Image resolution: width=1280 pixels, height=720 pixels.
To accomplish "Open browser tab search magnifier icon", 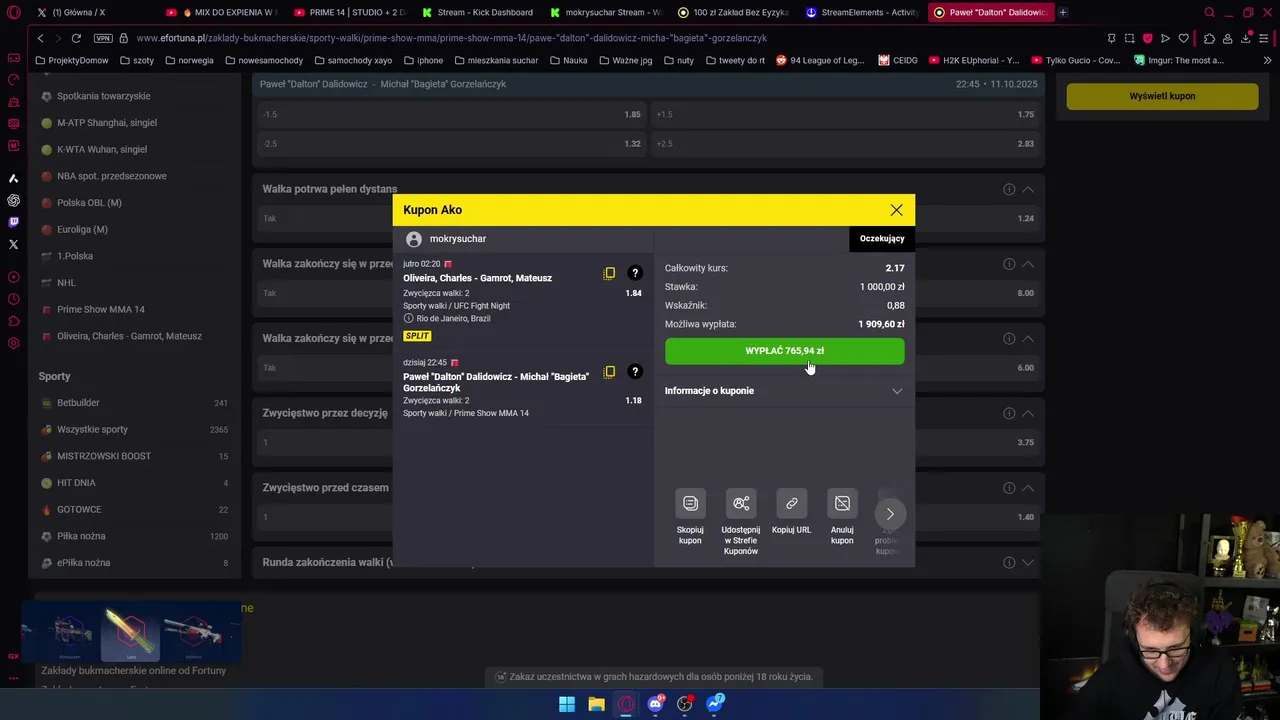I will [x=1209, y=13].
